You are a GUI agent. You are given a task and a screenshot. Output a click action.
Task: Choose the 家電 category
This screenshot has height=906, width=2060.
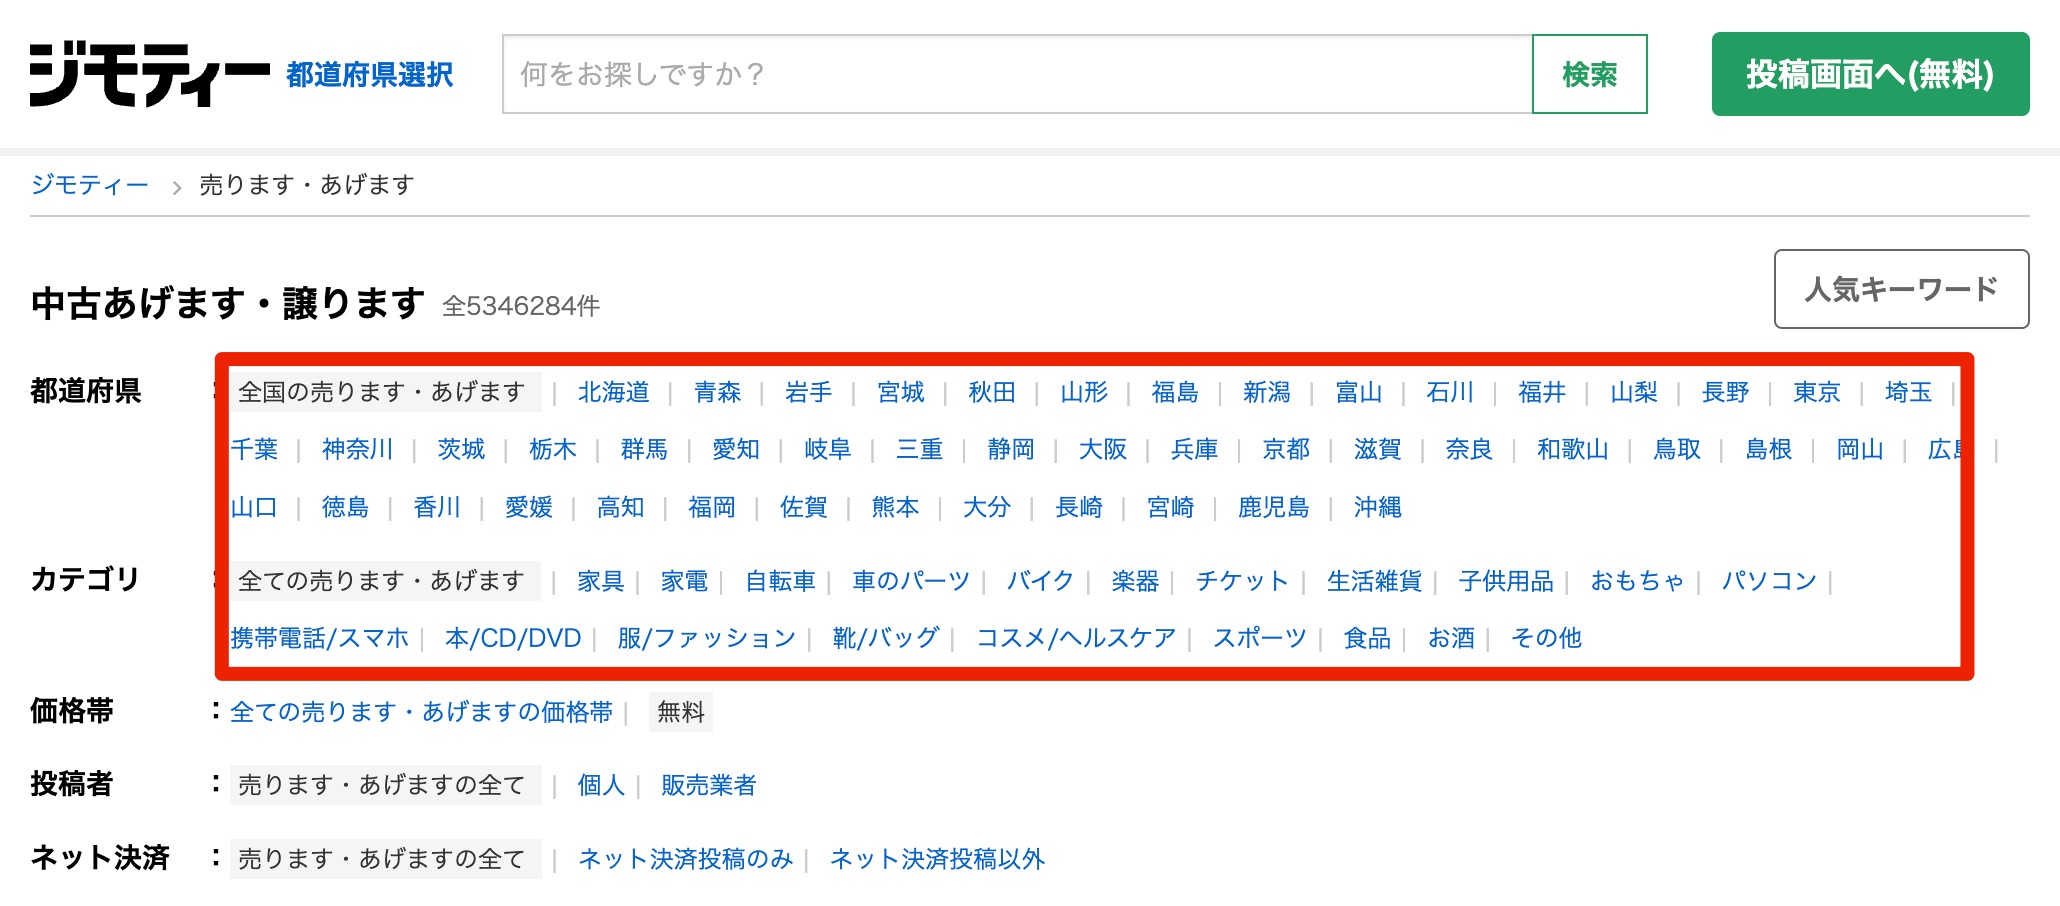click(x=685, y=581)
